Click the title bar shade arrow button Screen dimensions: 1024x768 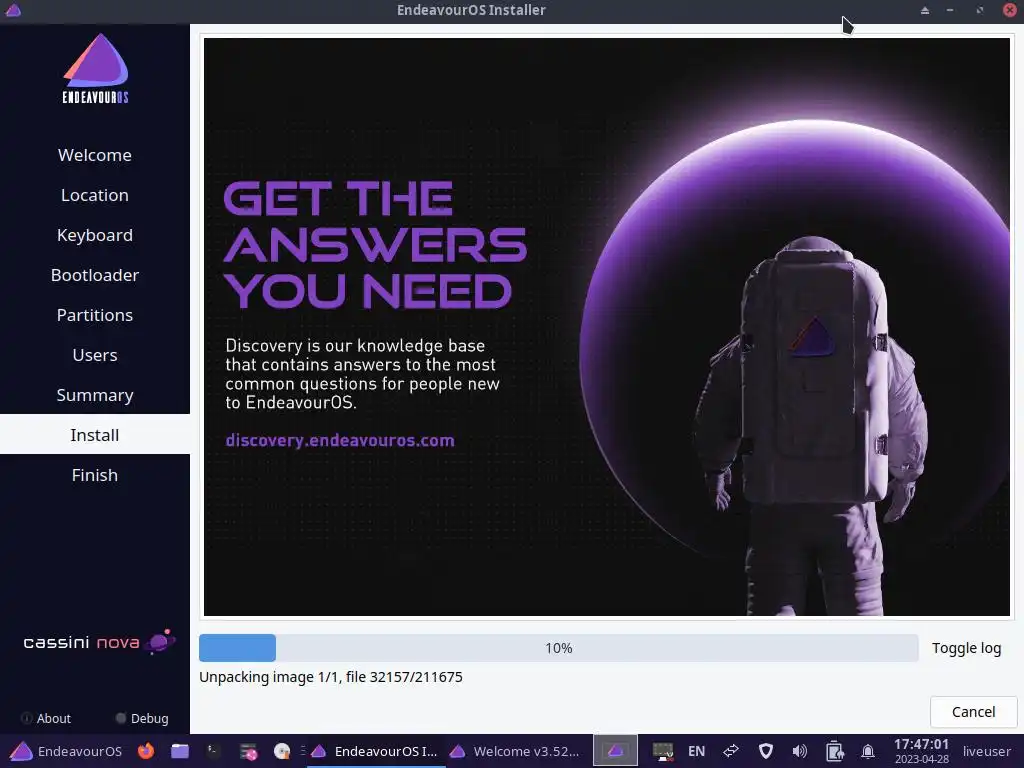(925, 10)
